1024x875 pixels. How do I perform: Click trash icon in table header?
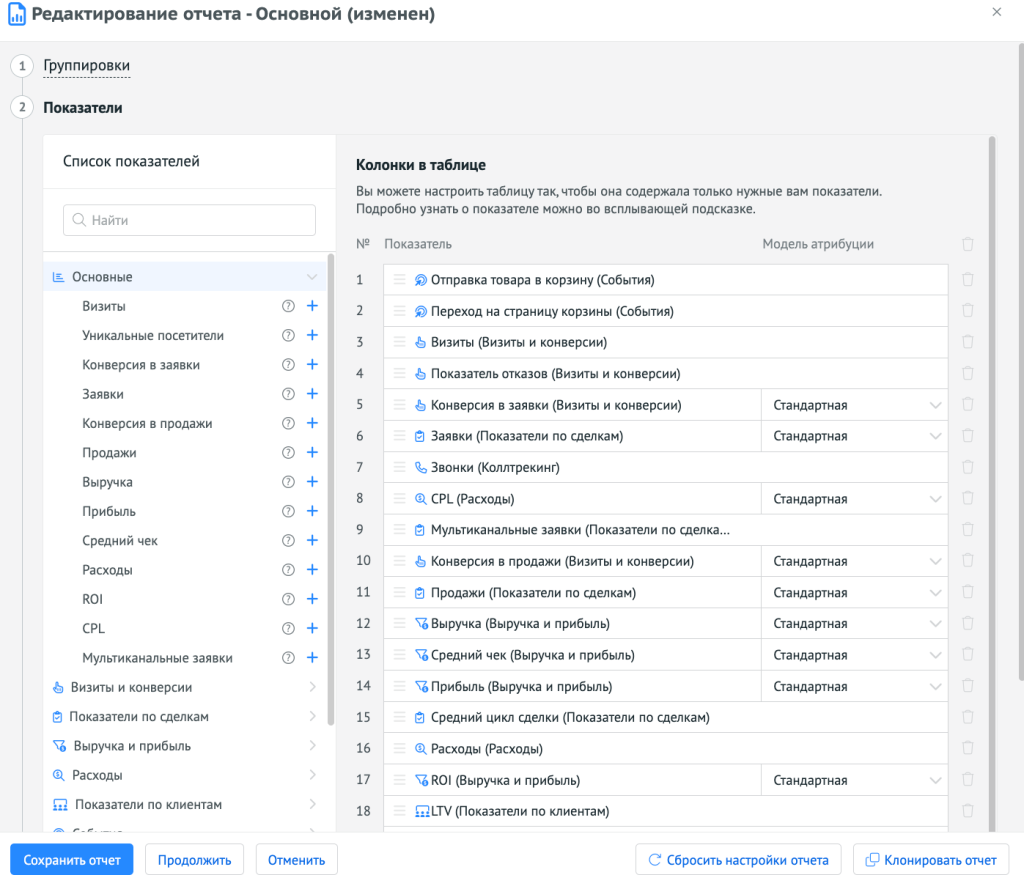tap(967, 244)
